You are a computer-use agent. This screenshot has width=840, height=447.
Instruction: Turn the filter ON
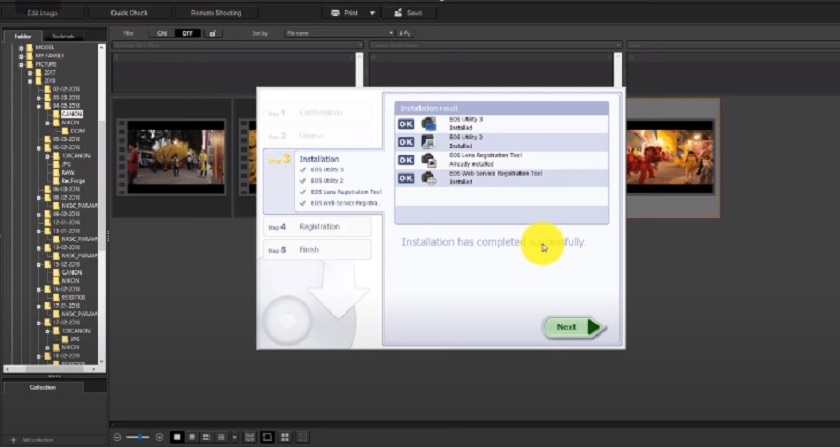[x=162, y=33]
